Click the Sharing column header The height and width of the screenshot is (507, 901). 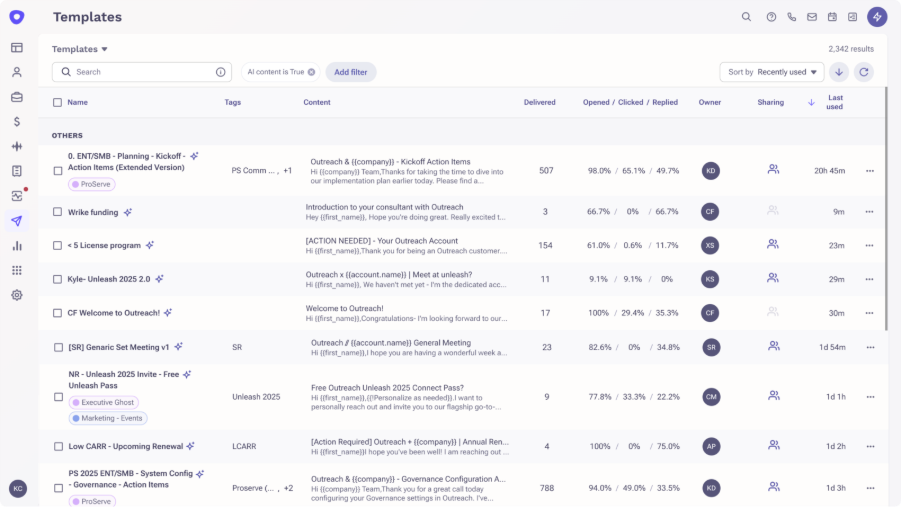[x=771, y=102]
